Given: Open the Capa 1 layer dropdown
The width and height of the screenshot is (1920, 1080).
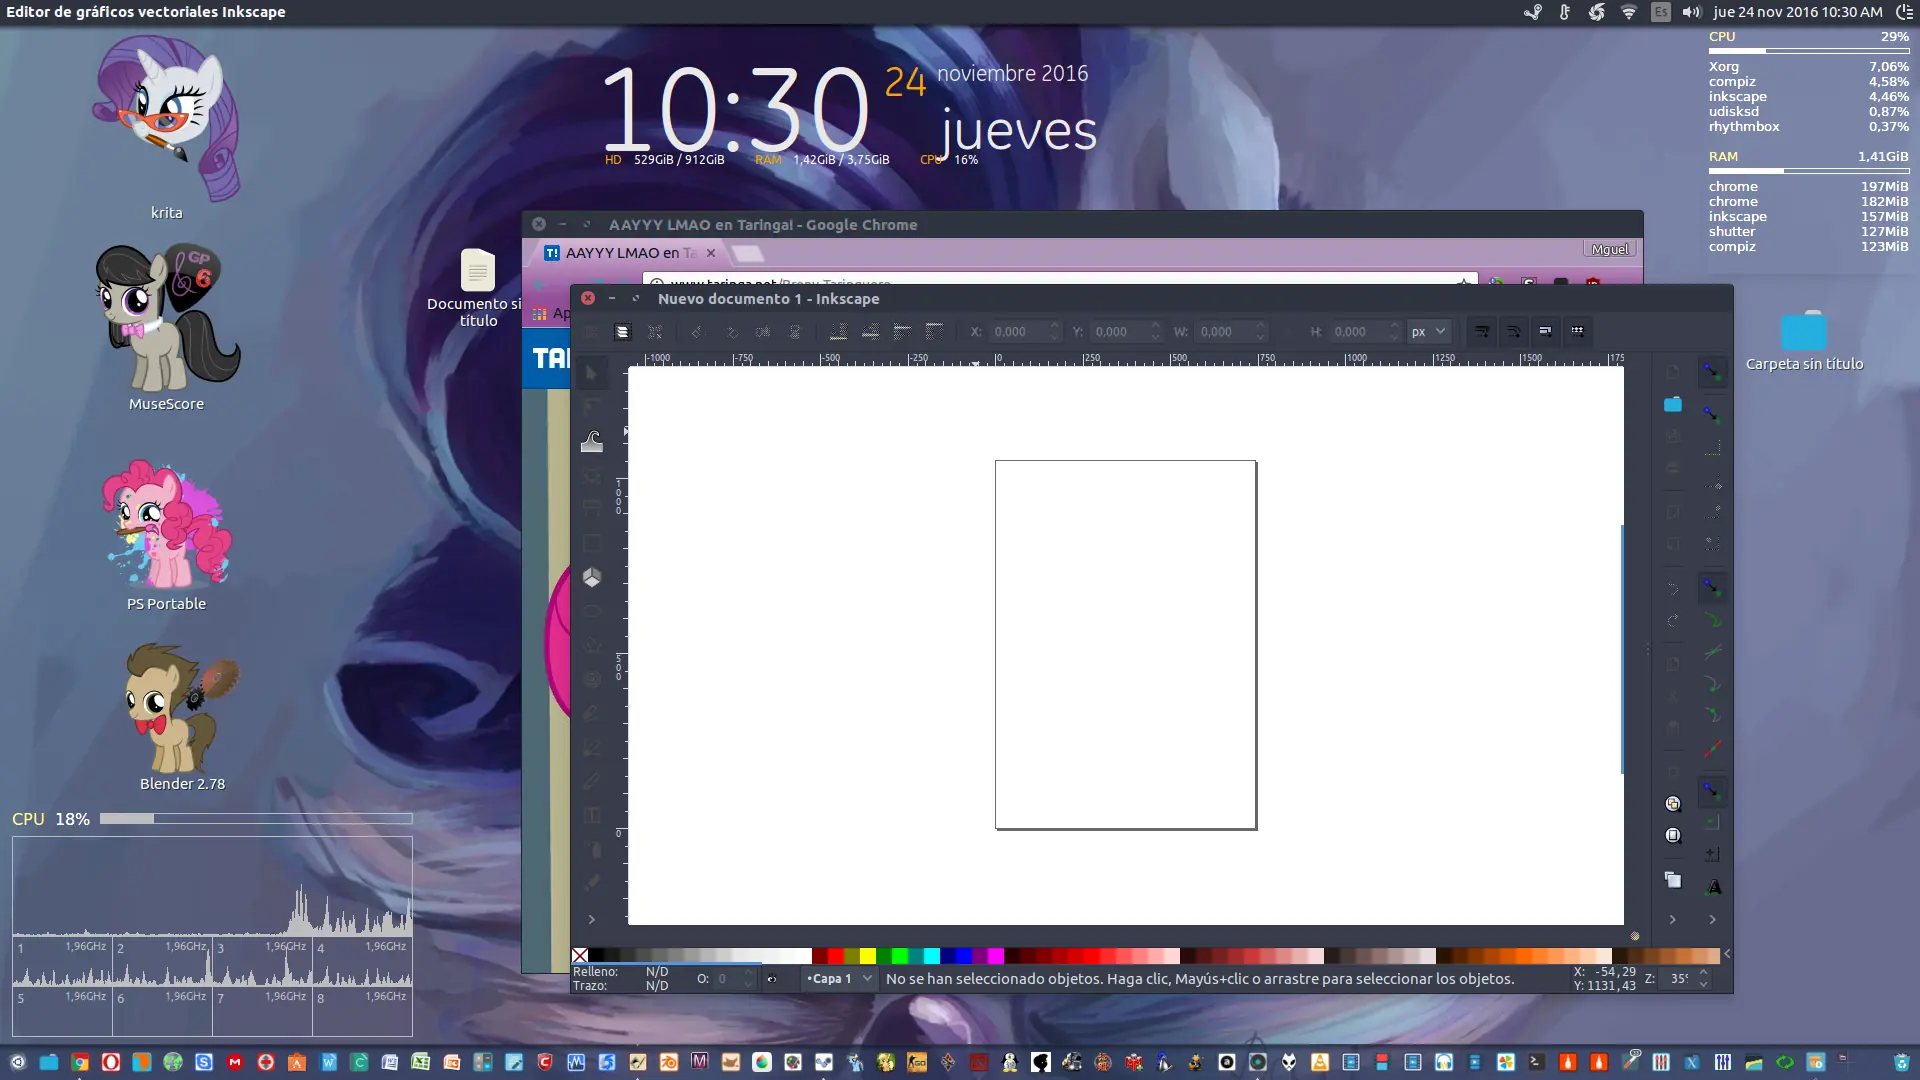Looking at the screenshot, I should click(x=840, y=979).
